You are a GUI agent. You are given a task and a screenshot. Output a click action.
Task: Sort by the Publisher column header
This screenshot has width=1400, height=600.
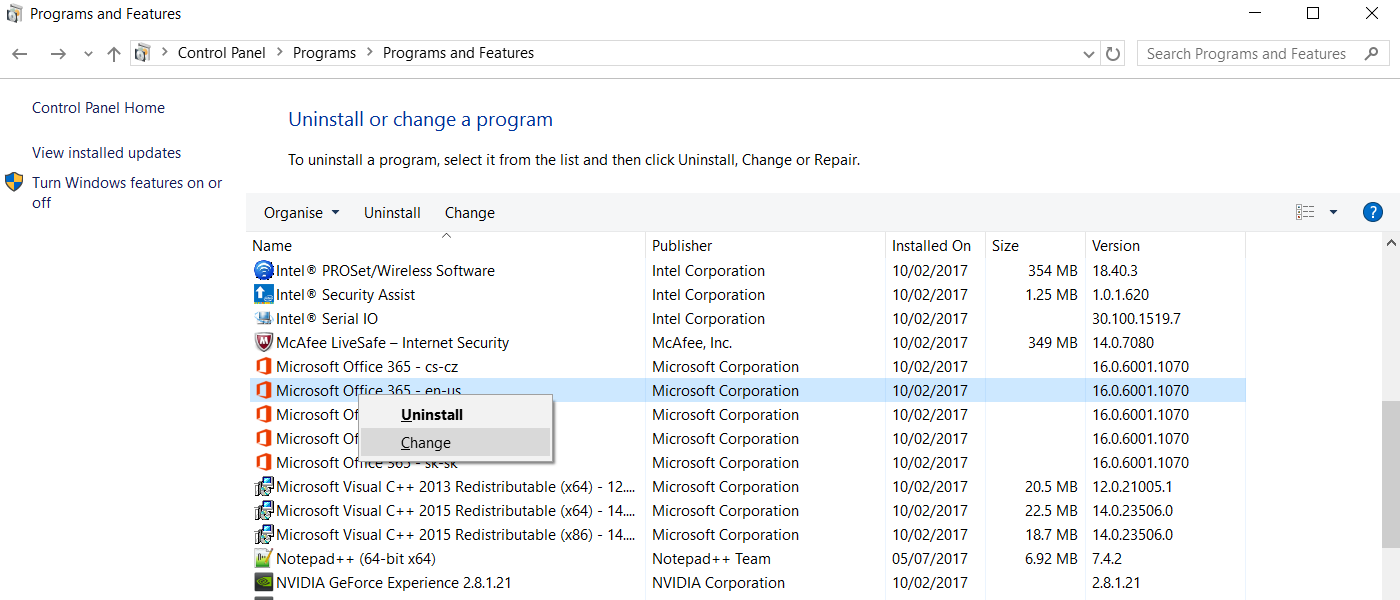coord(765,246)
